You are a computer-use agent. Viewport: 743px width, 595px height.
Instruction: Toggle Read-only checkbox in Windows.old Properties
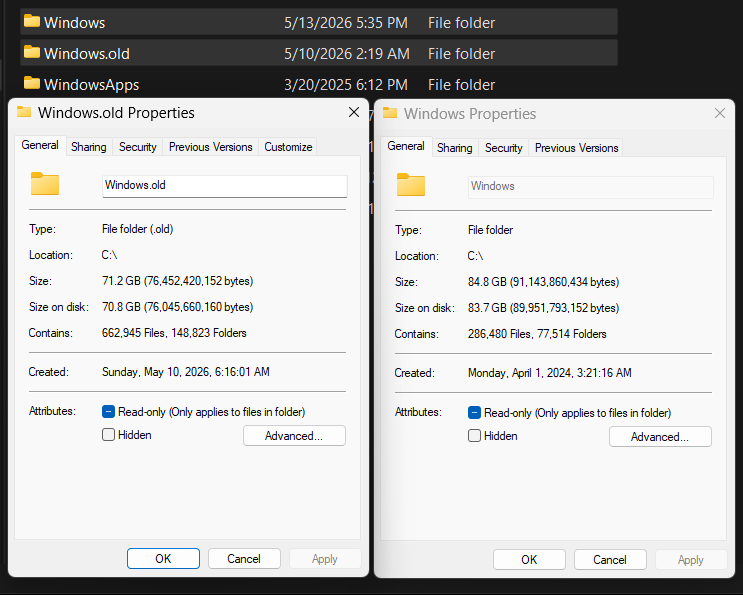[109, 411]
